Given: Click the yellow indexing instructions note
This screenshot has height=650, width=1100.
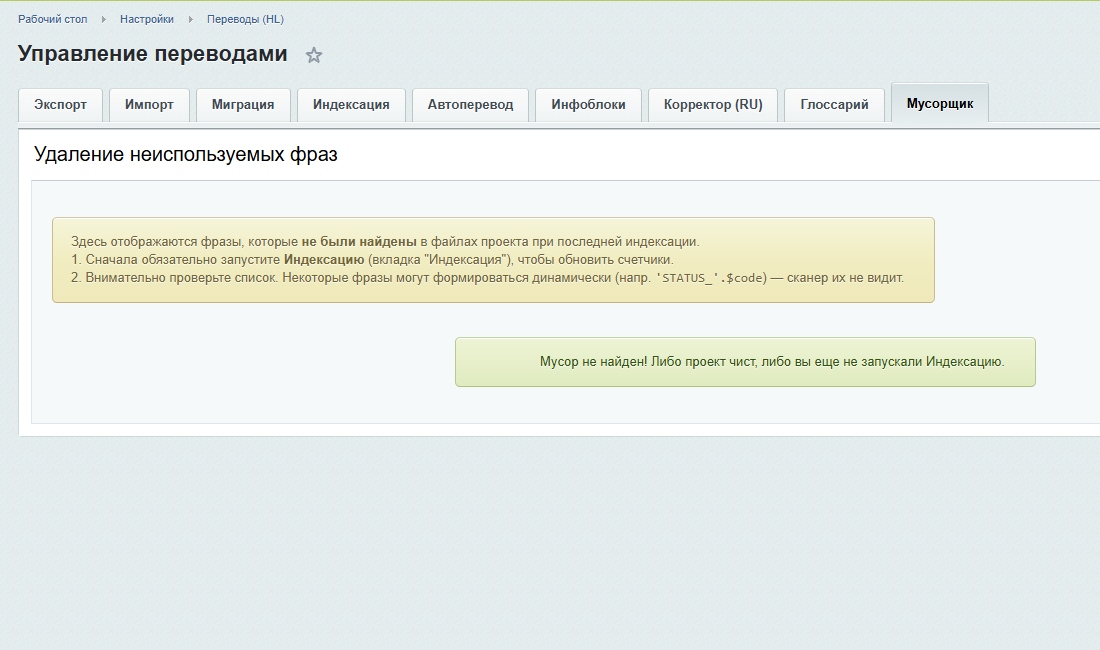Looking at the screenshot, I should (493, 260).
